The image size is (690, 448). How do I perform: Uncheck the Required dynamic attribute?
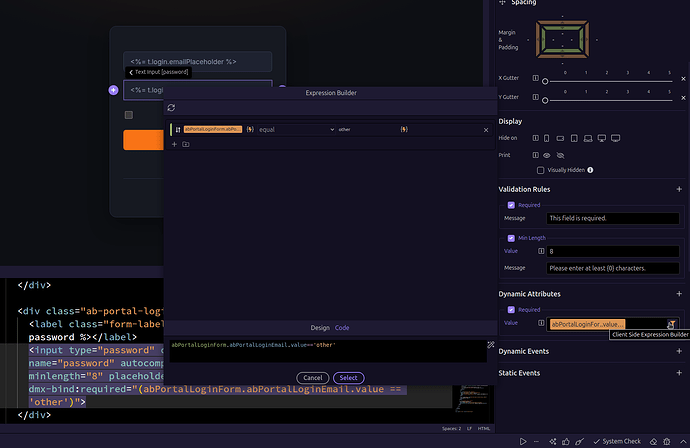coord(511,310)
